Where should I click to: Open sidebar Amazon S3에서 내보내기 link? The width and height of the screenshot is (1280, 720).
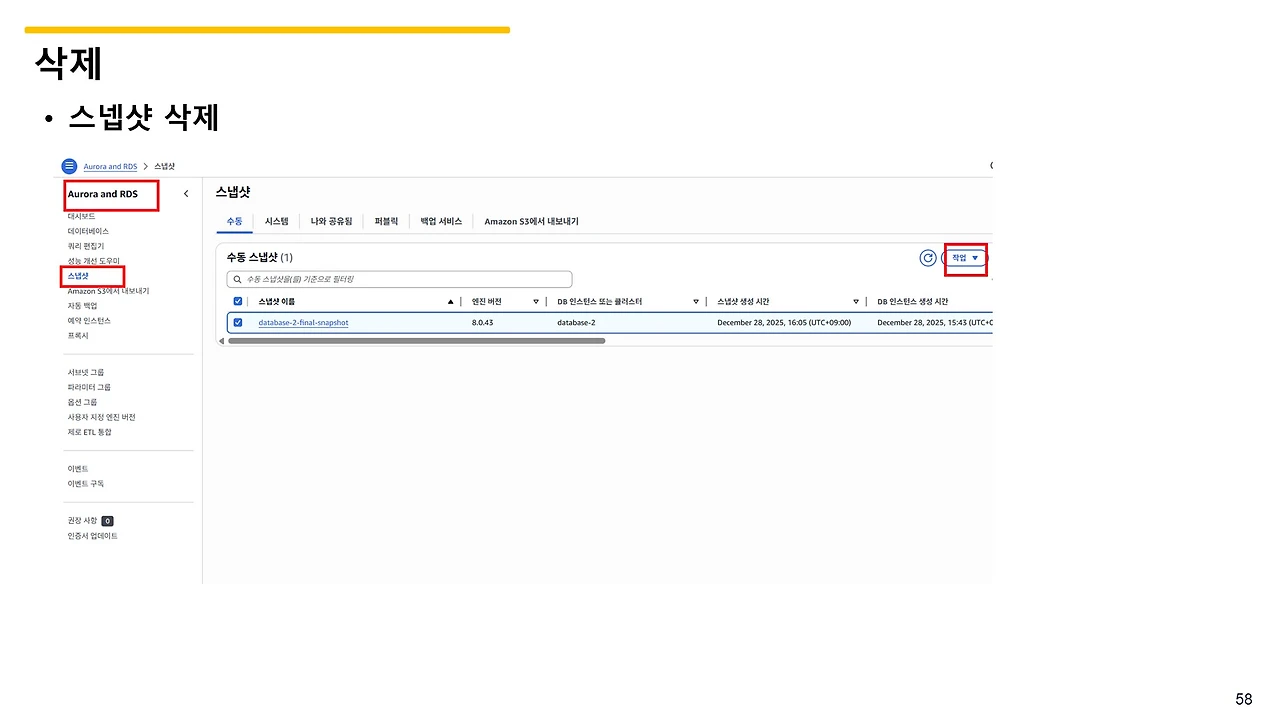[x=108, y=291]
